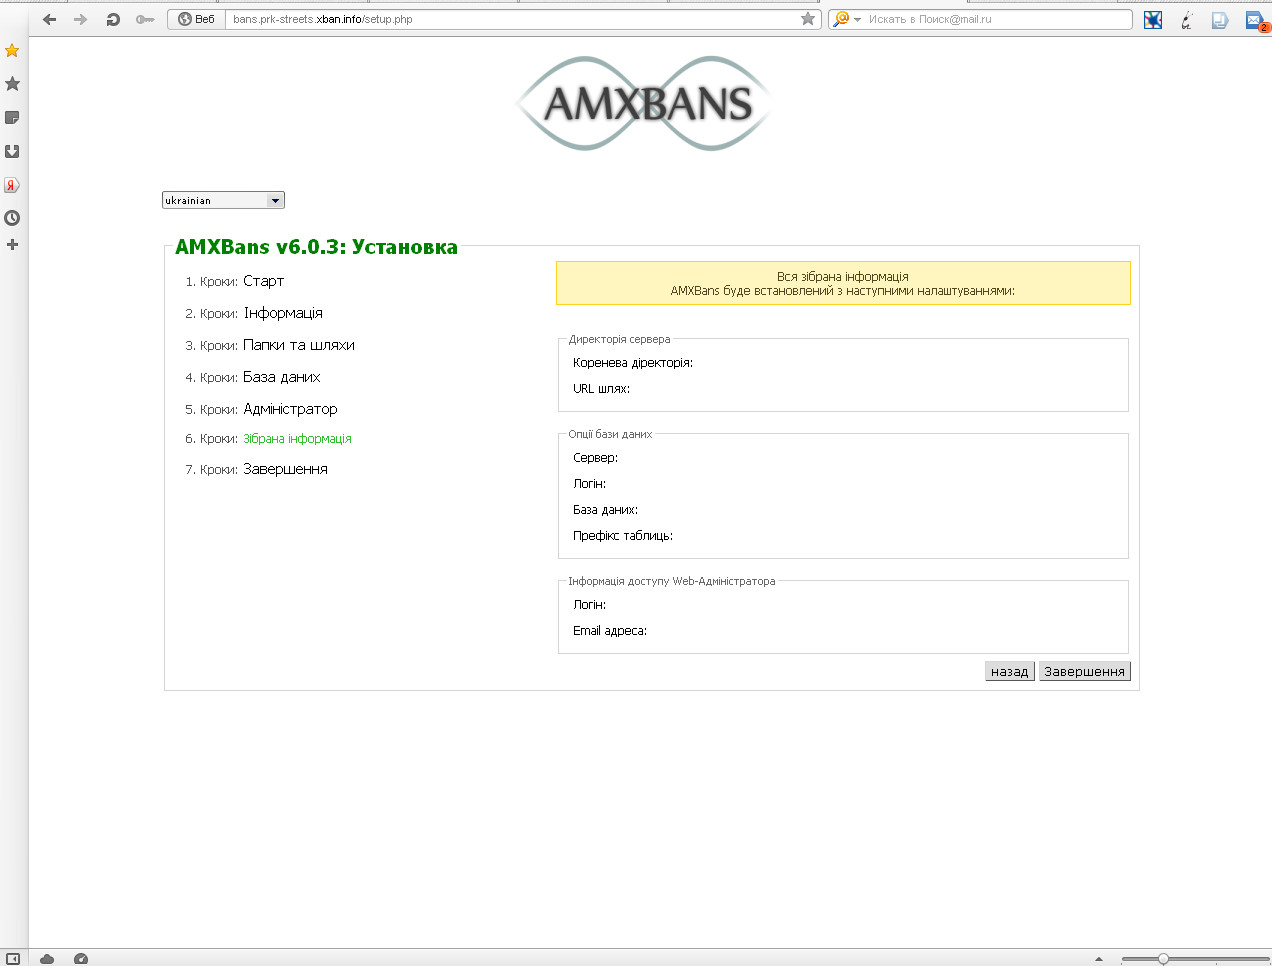Click the page zoom slider handle
Screen dimensions: 1272x966
tap(1163, 959)
